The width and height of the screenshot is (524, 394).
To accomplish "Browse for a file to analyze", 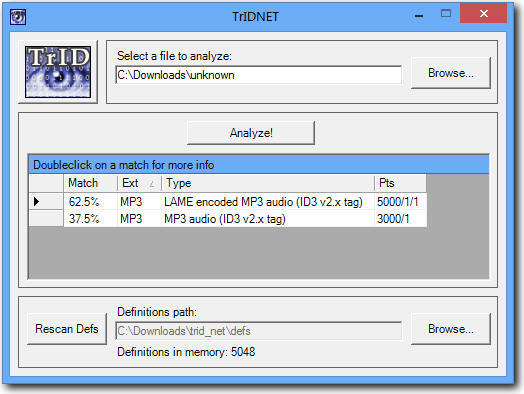I will 450,73.
